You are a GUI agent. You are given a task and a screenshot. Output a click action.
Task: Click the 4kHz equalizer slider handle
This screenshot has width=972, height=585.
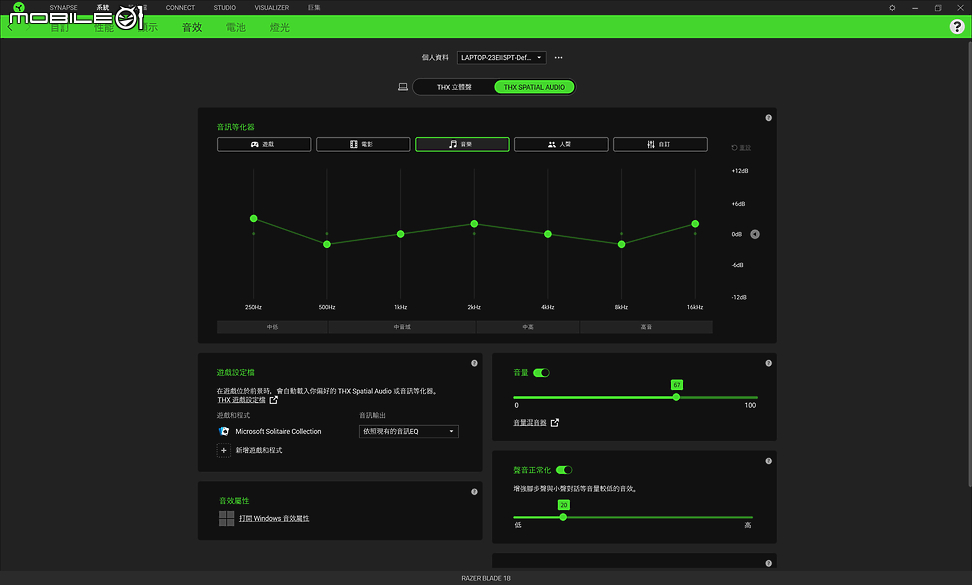click(x=547, y=234)
